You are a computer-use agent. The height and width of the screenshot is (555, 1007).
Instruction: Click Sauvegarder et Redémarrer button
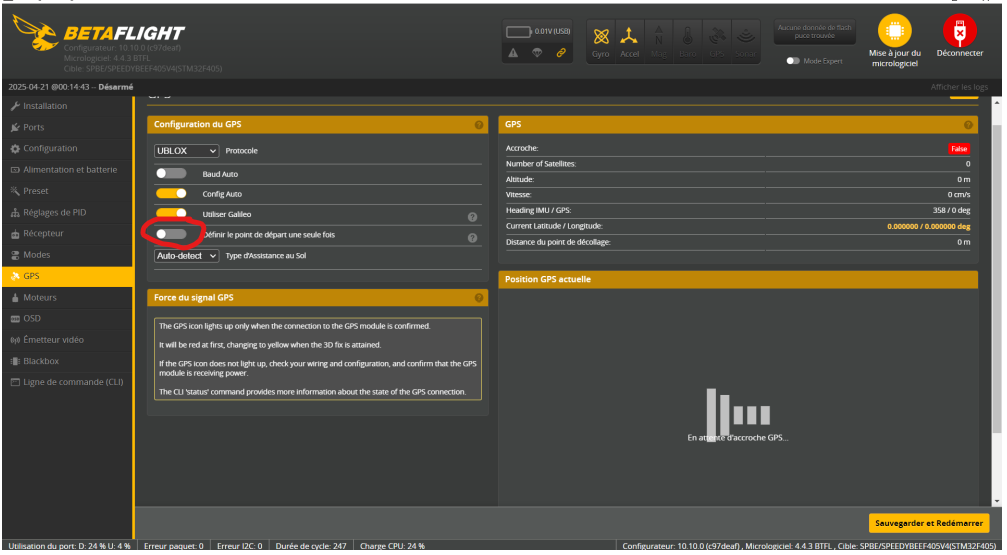929,523
